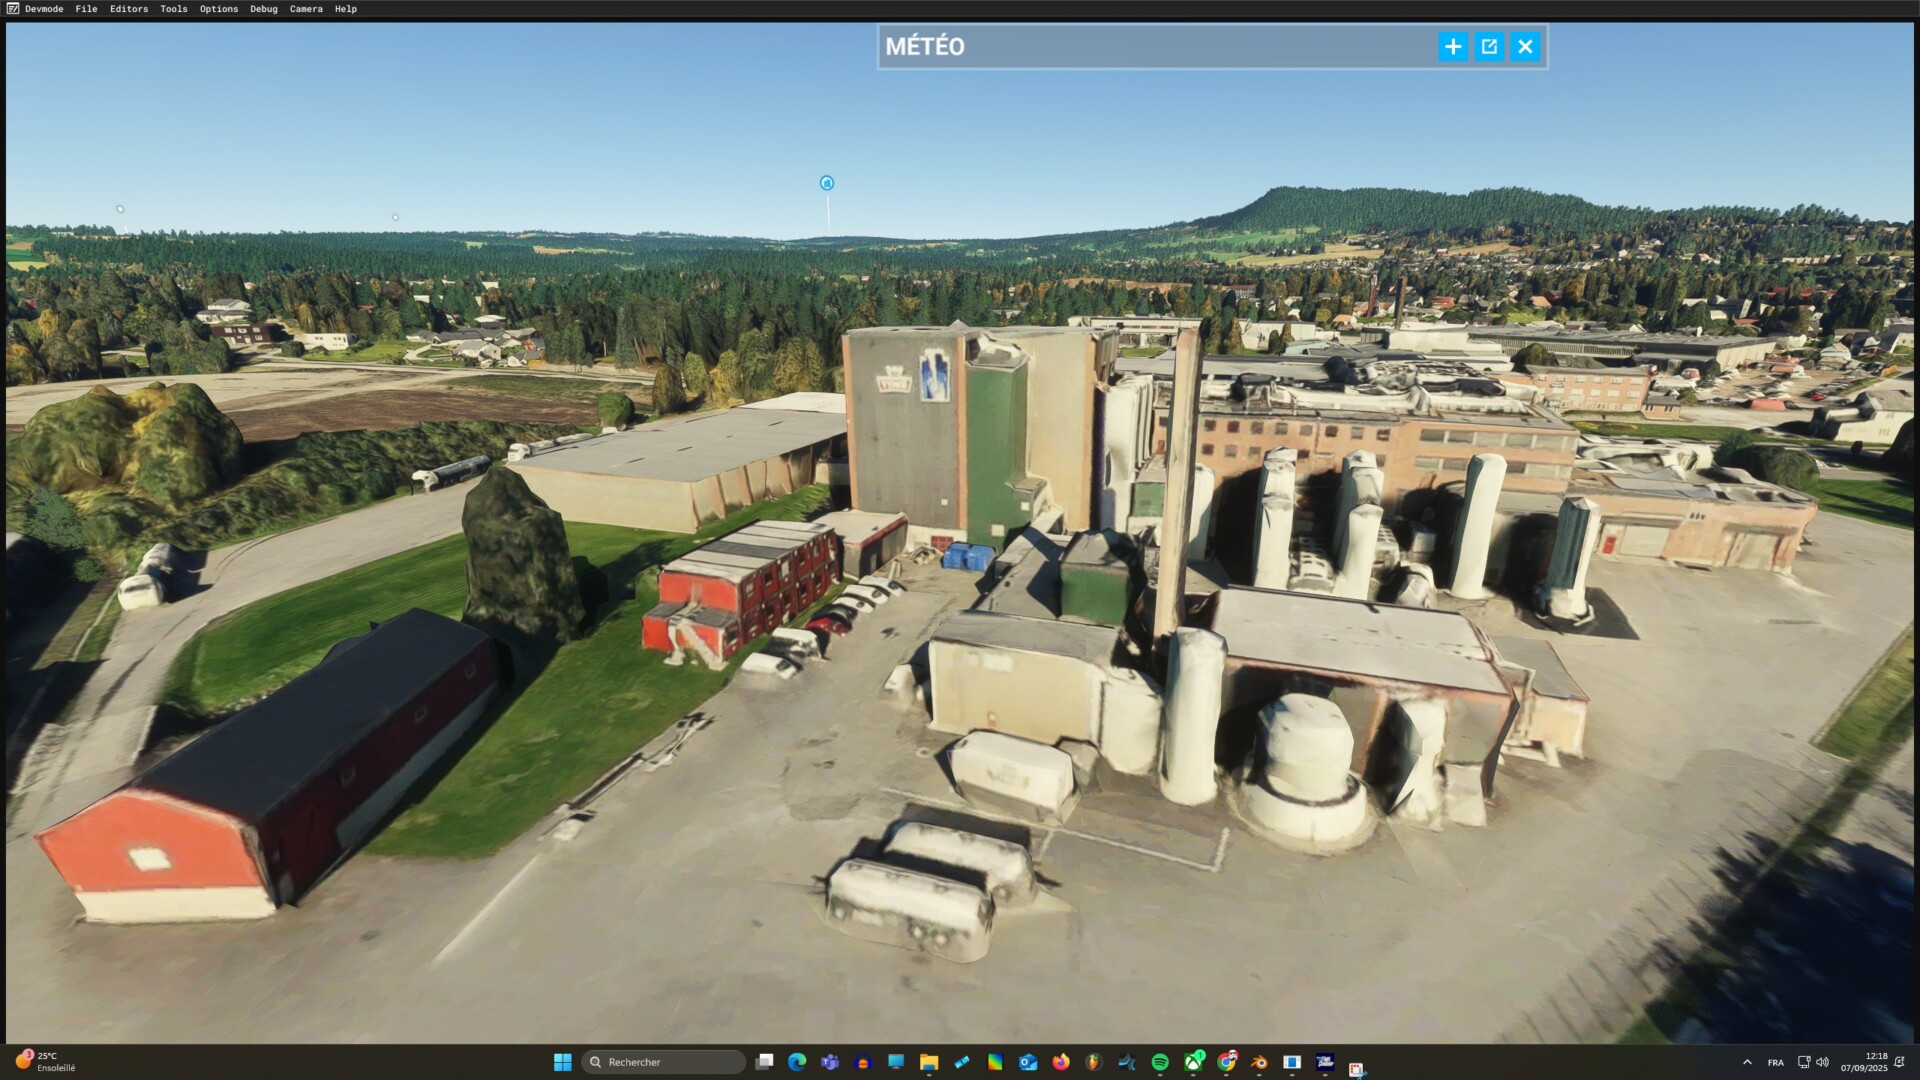Open the Tools menu
This screenshot has height=1080, width=1920.
point(173,9)
